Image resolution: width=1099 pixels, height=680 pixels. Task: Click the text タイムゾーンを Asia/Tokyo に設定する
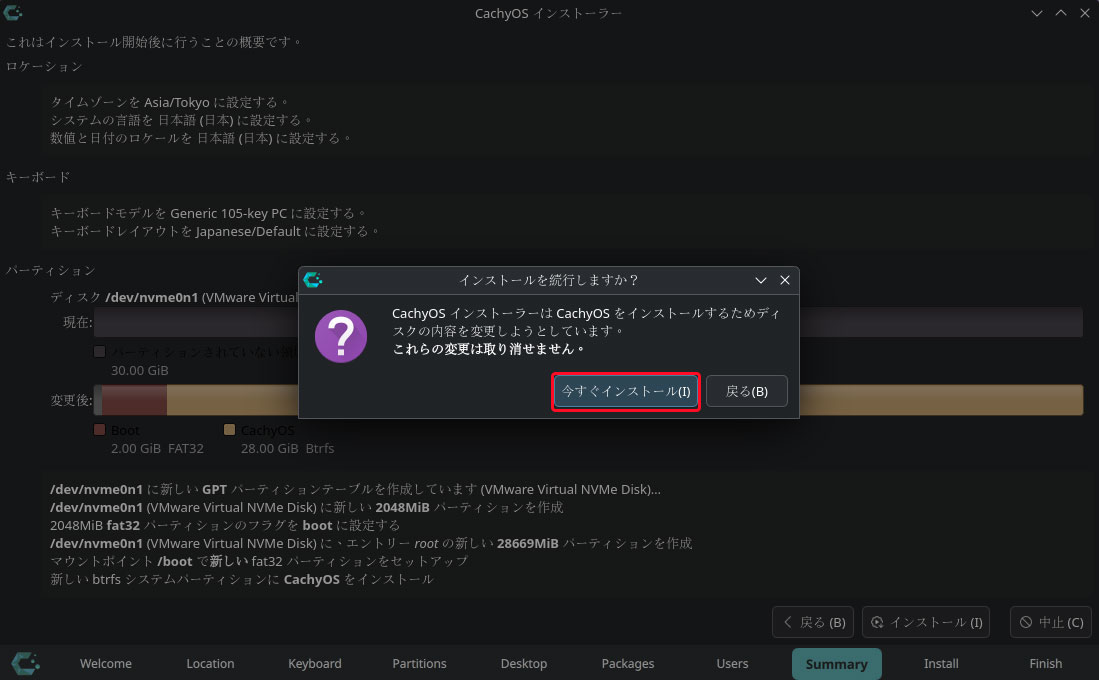click(169, 102)
